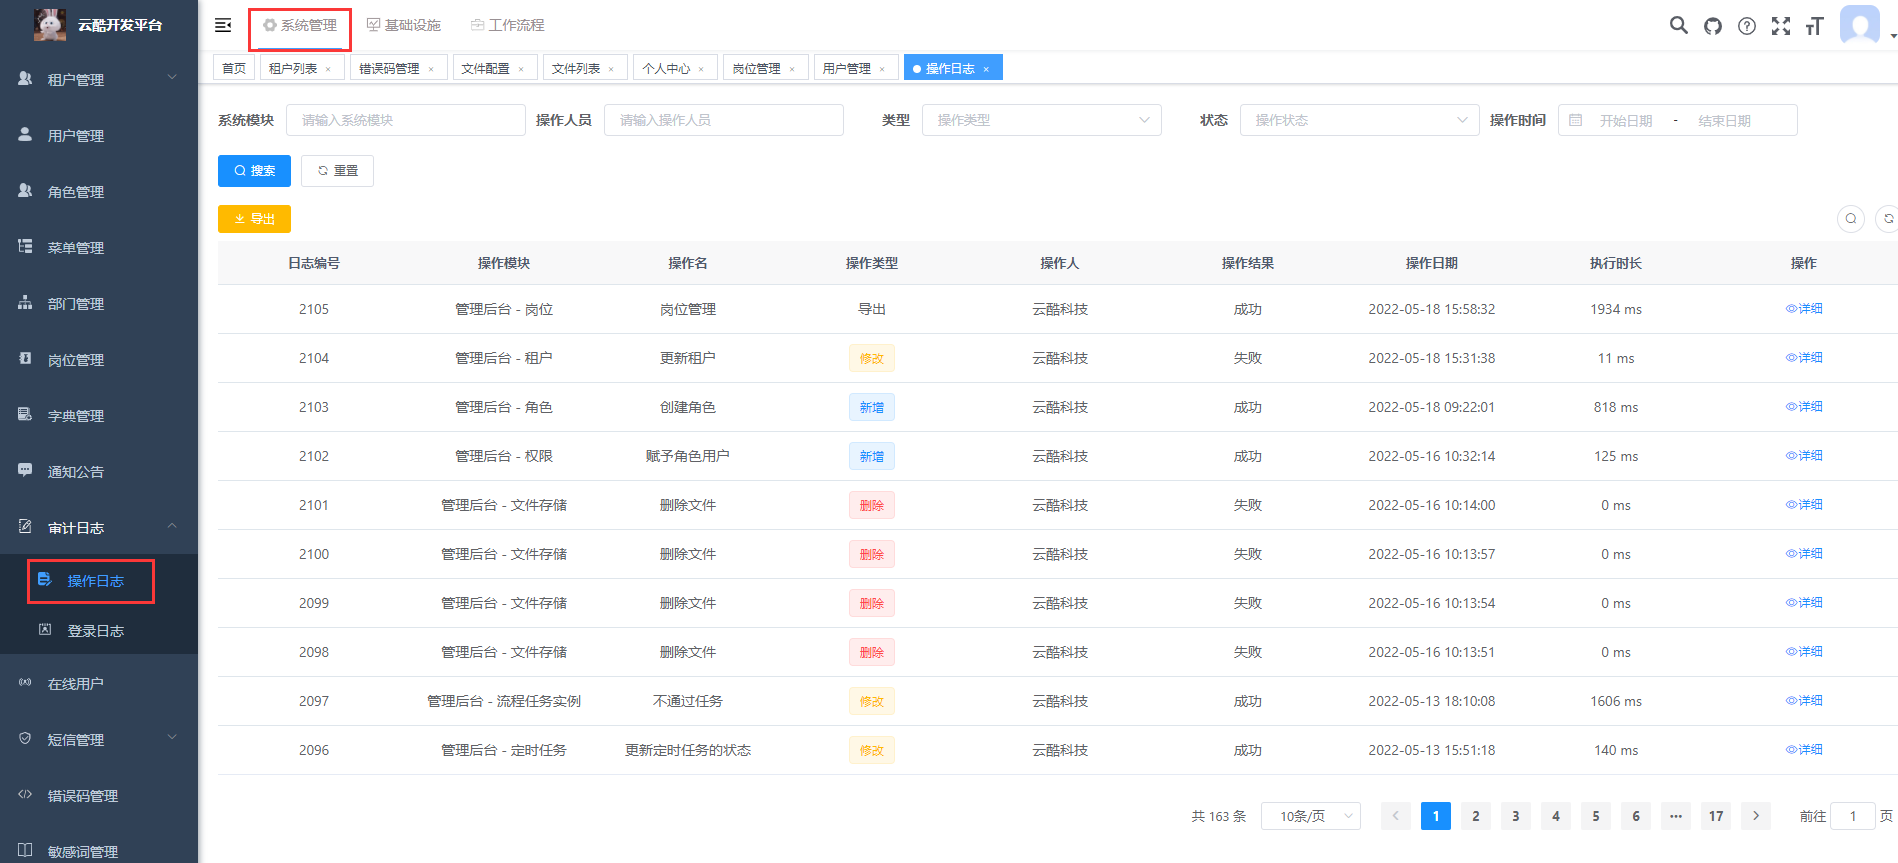
Task: Close the 租户列表 tab
Action: pyautogui.click(x=328, y=69)
